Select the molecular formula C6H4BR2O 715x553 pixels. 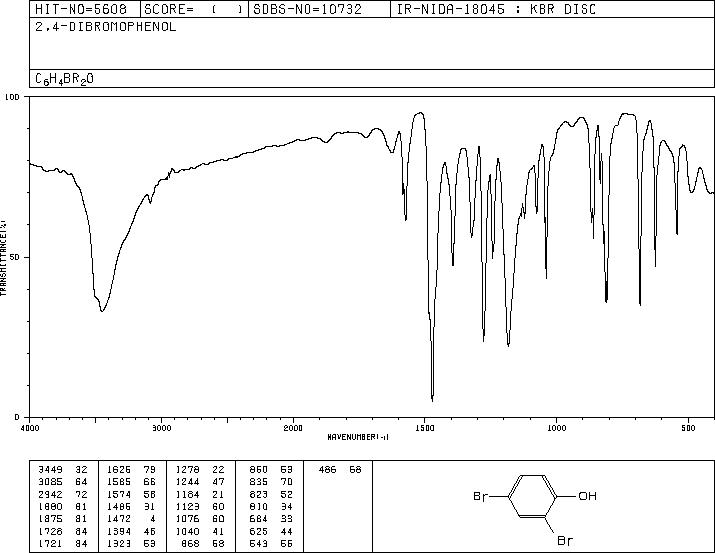coord(64,79)
